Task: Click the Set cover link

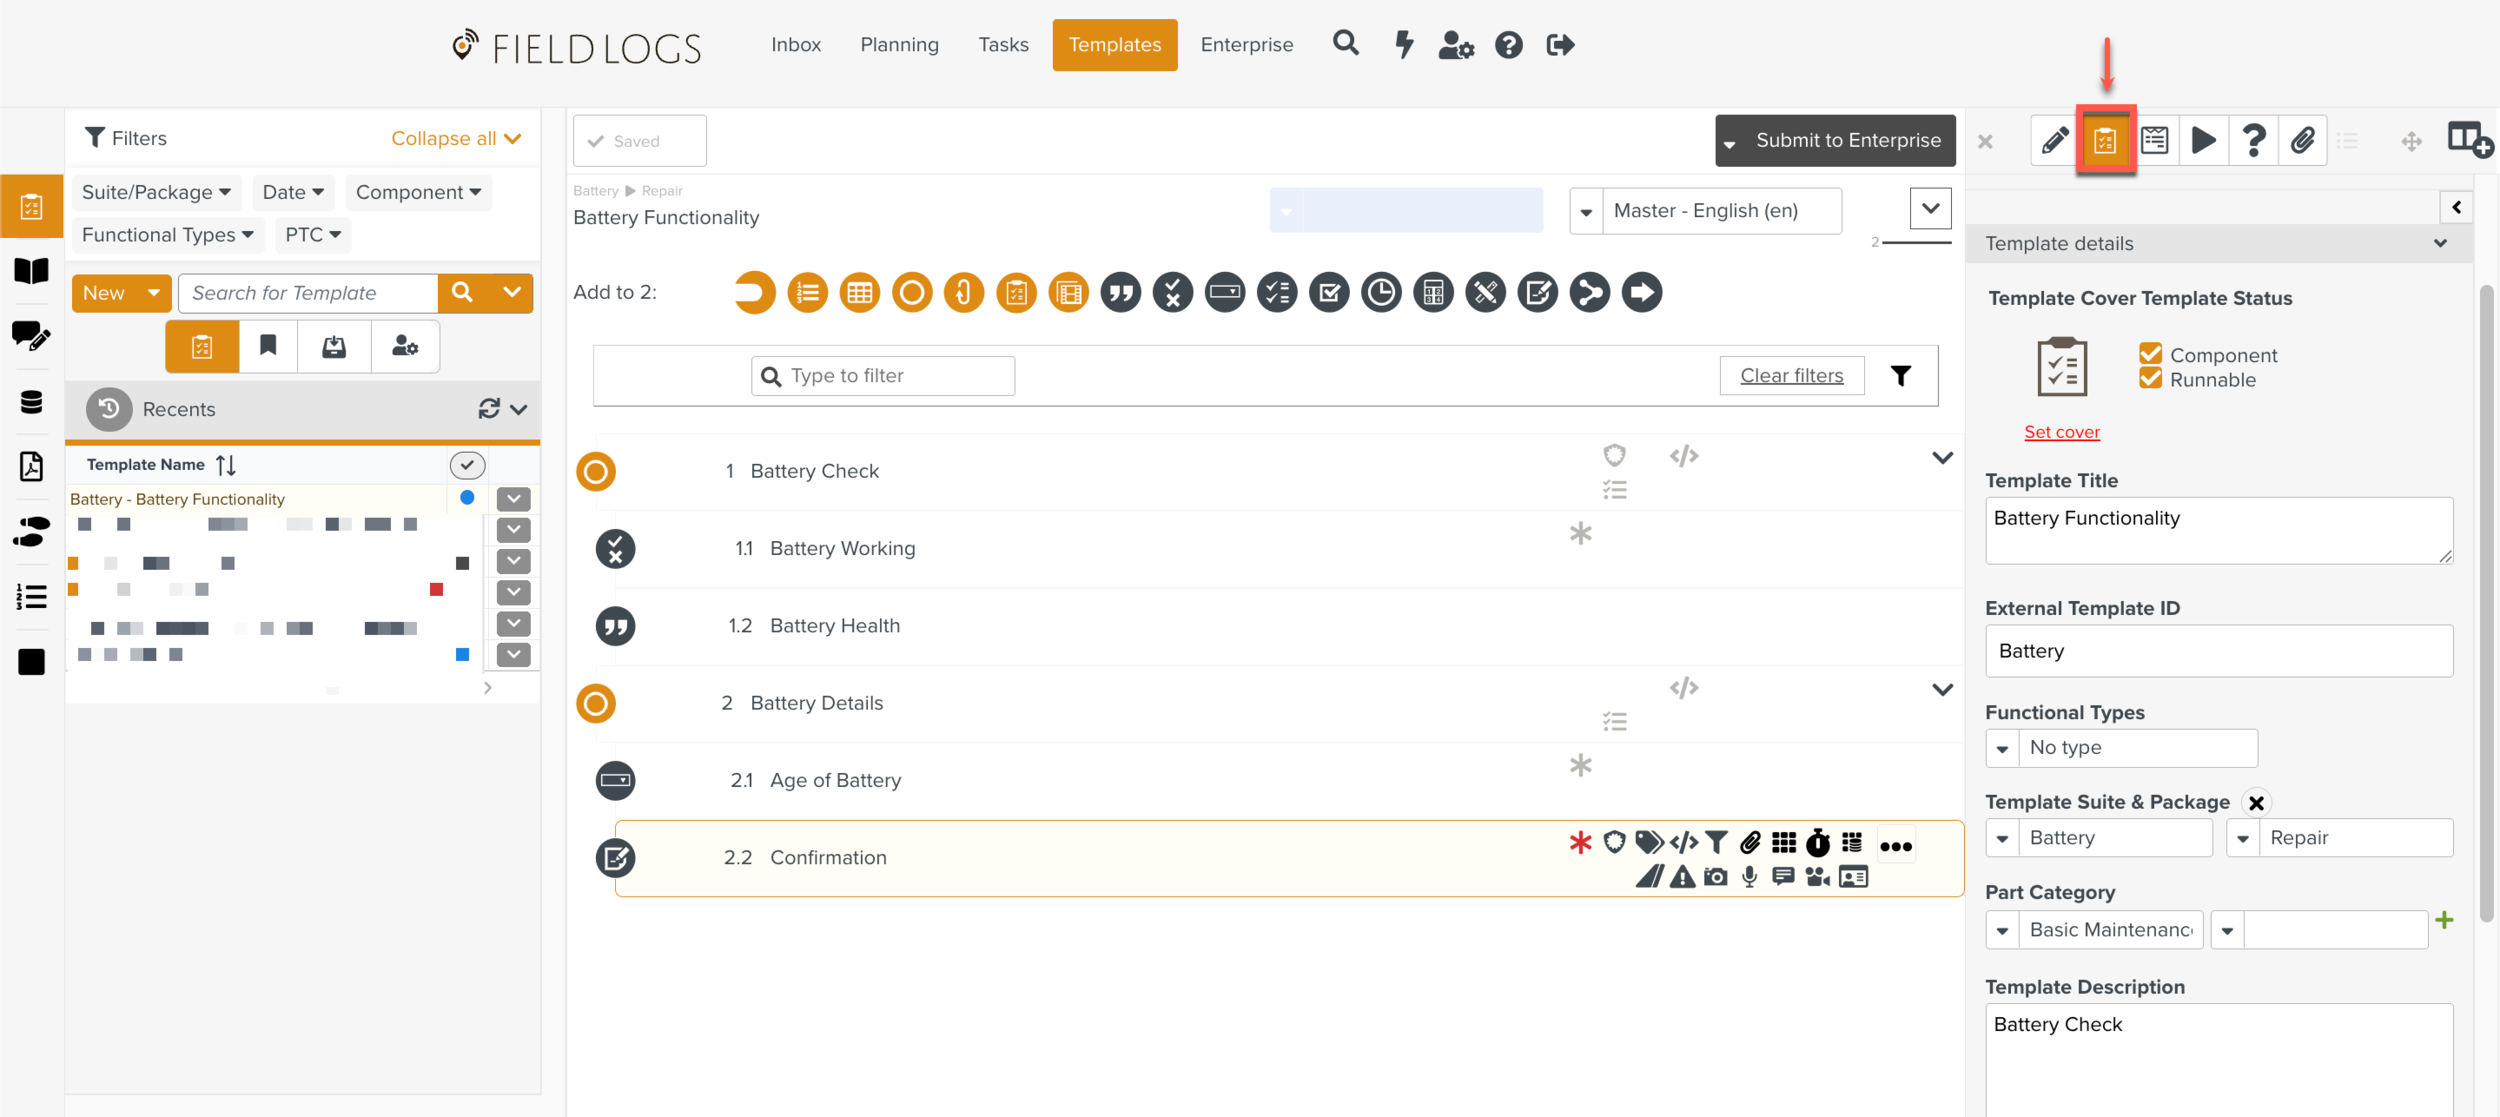Action: pyautogui.click(x=2061, y=432)
